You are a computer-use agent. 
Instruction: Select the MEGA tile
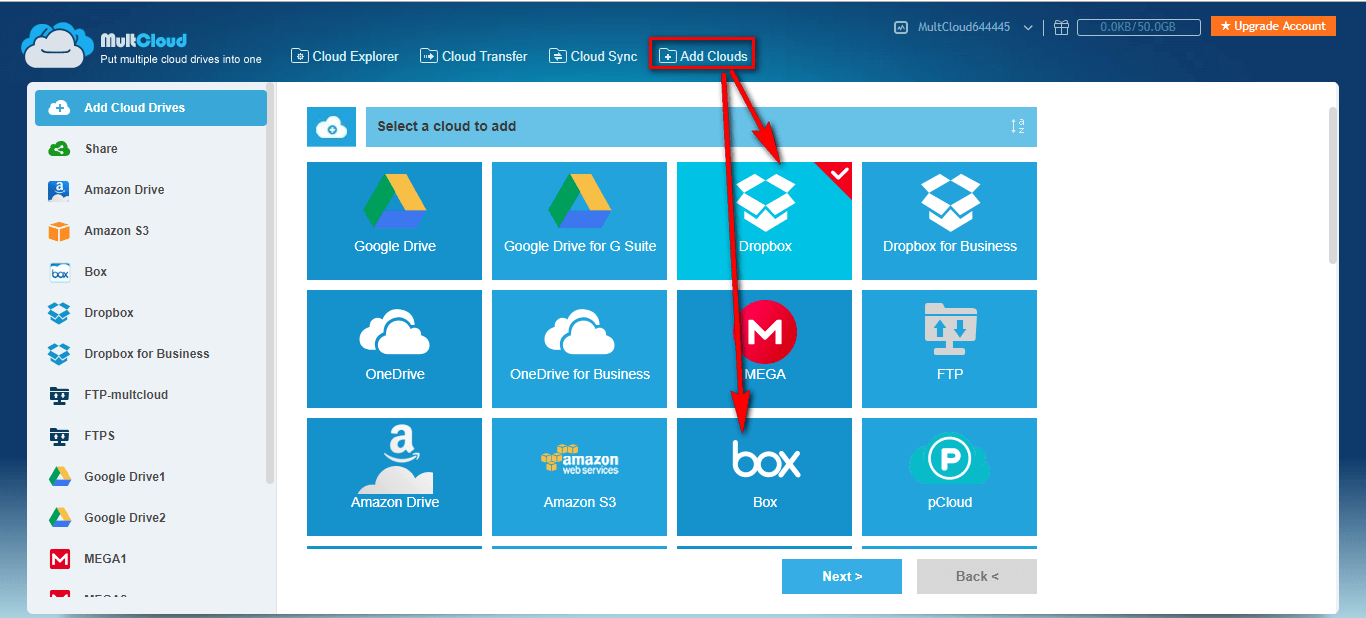tap(764, 349)
